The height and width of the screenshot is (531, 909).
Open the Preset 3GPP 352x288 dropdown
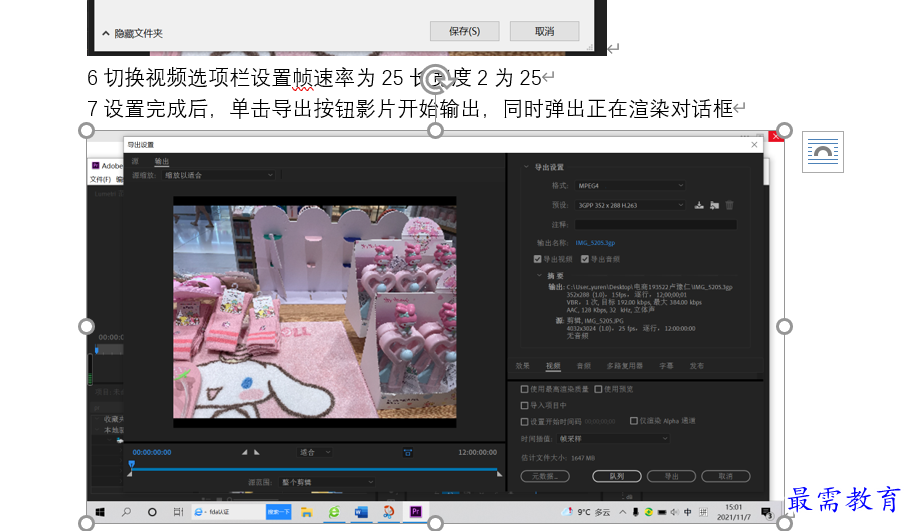630,205
